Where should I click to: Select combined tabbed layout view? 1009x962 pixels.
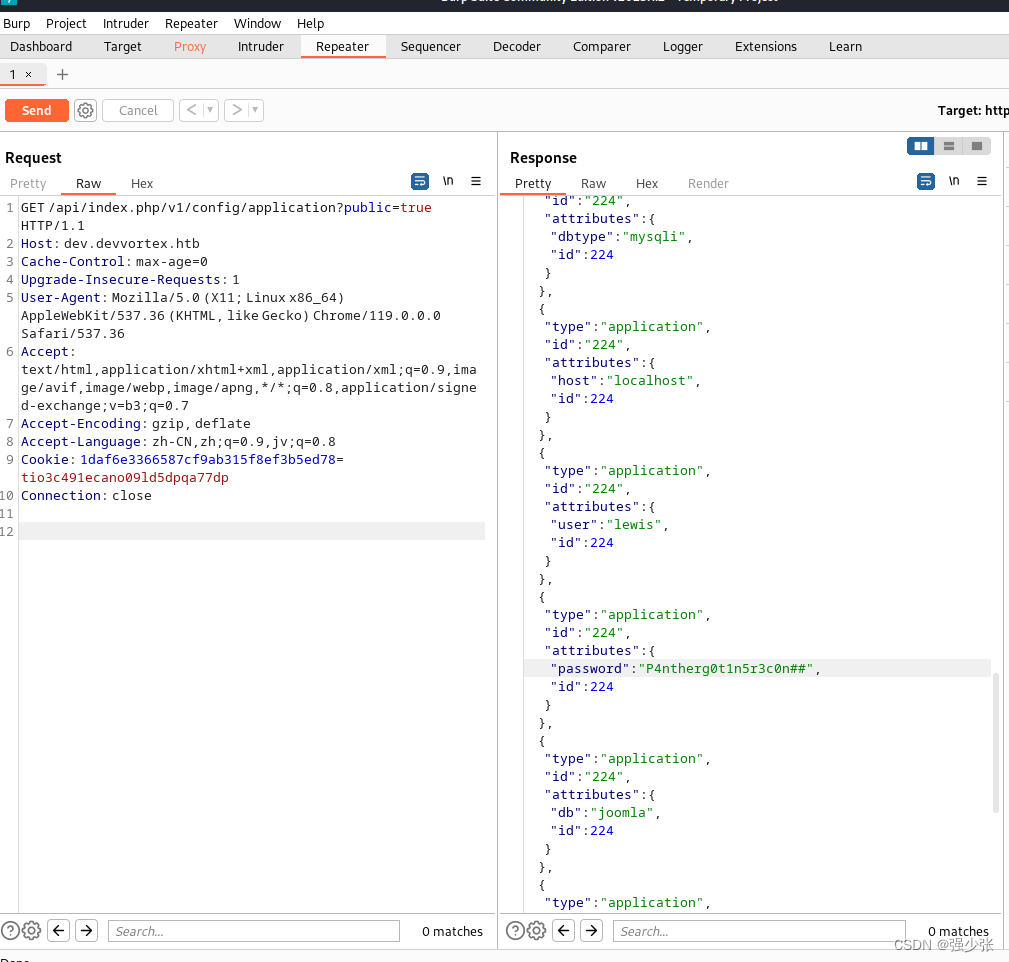tap(977, 146)
